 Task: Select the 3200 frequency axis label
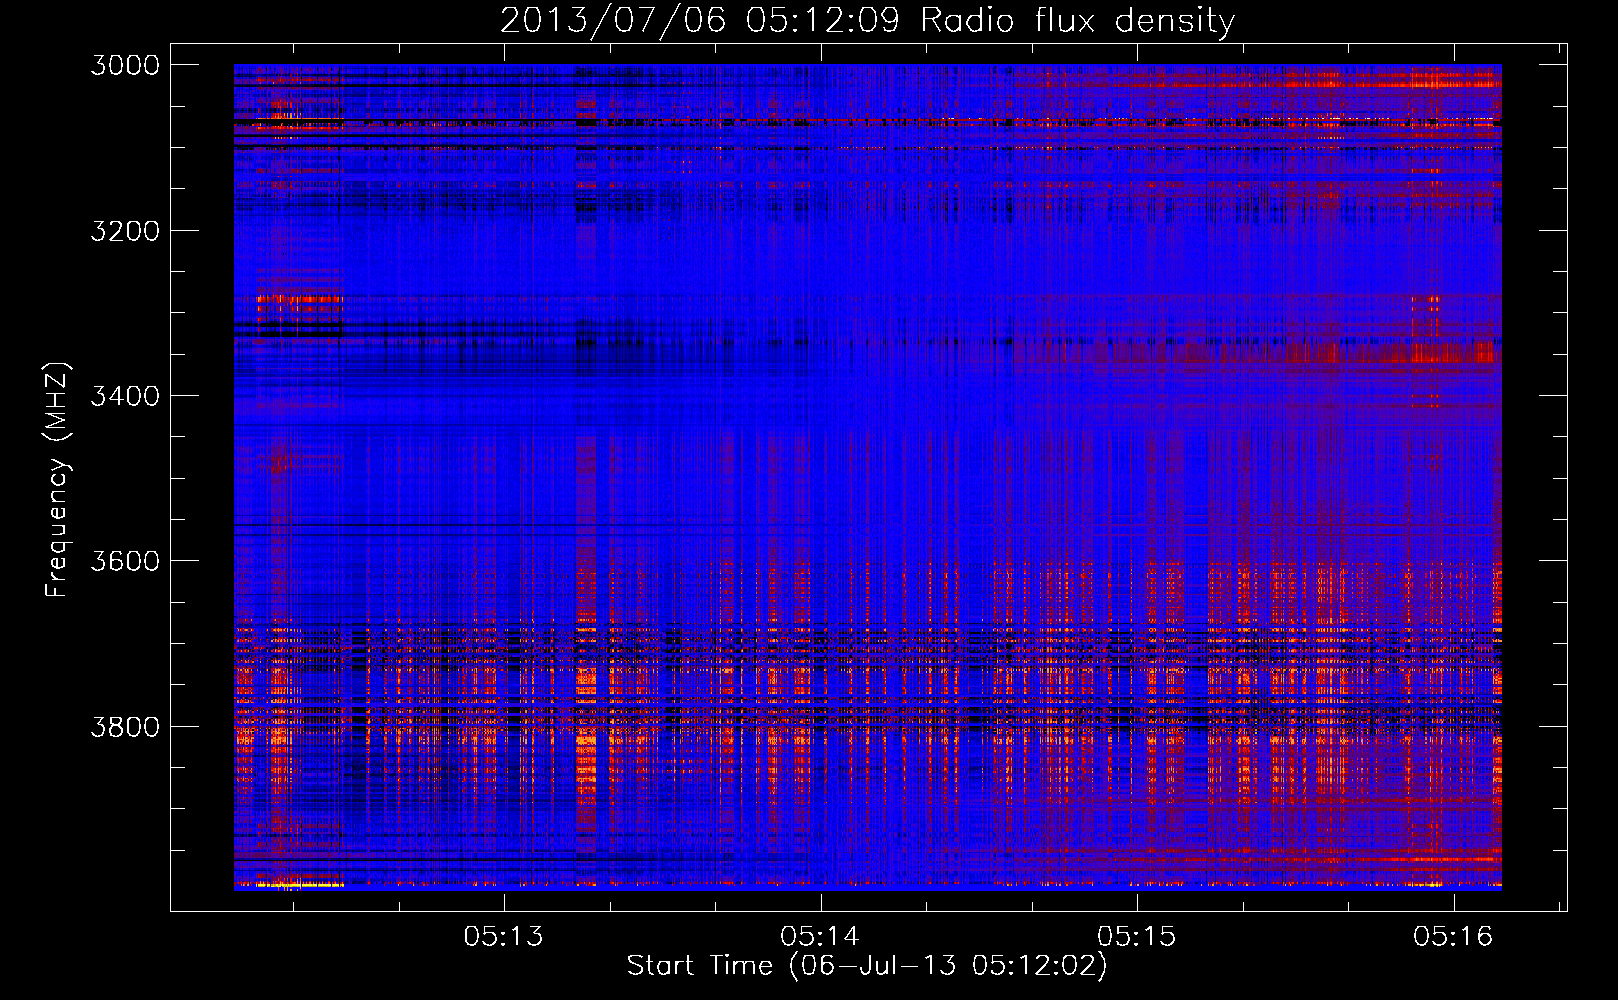(125, 231)
